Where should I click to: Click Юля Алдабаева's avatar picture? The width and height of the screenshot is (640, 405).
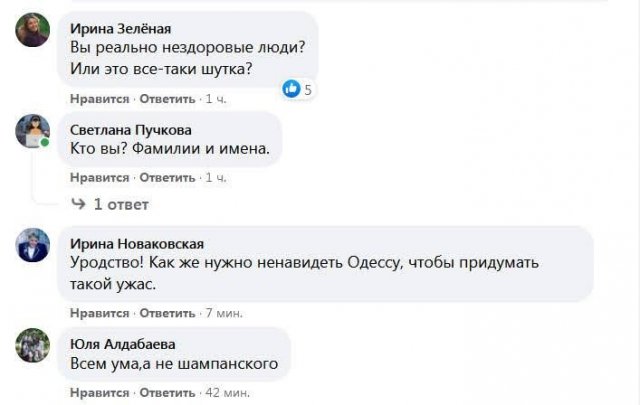(32, 345)
